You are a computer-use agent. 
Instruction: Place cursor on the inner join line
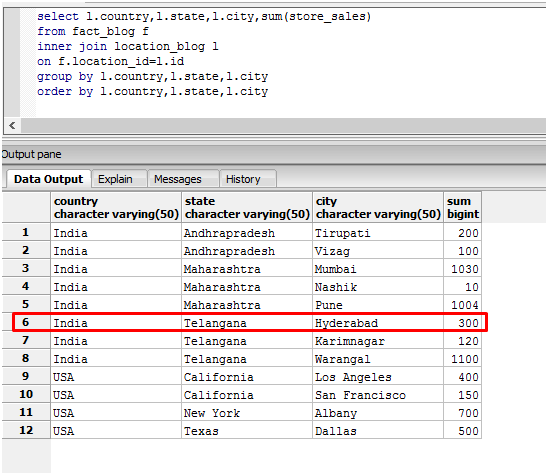(x=128, y=46)
